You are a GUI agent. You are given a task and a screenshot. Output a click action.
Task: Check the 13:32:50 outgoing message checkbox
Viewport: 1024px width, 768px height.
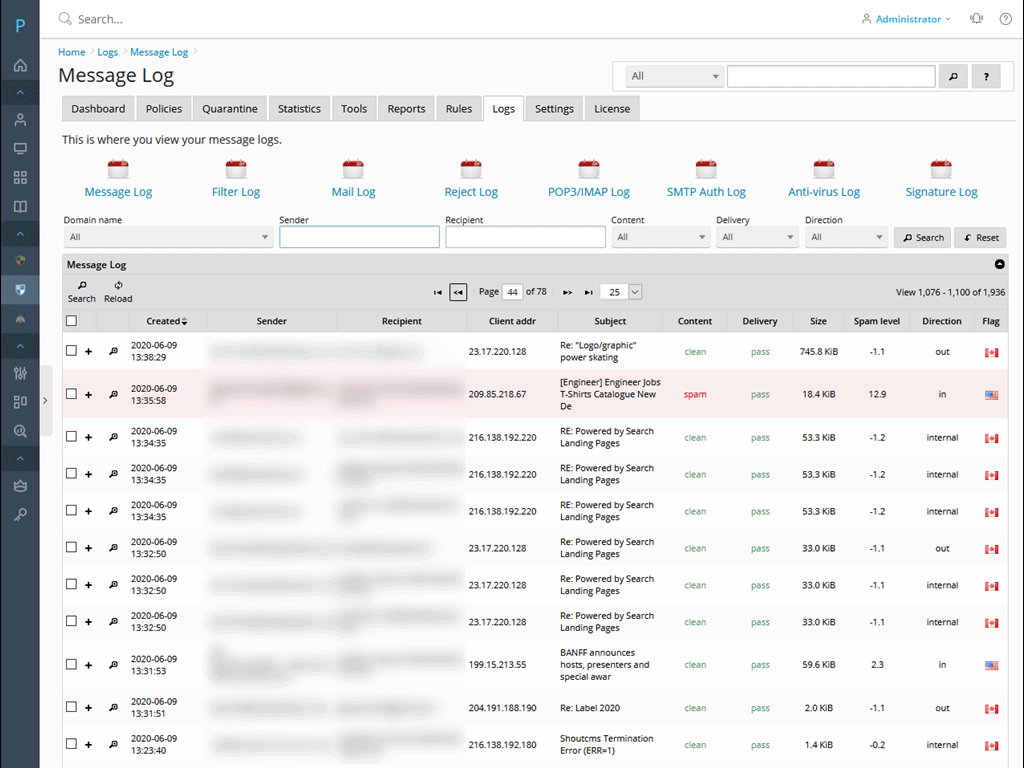71,547
